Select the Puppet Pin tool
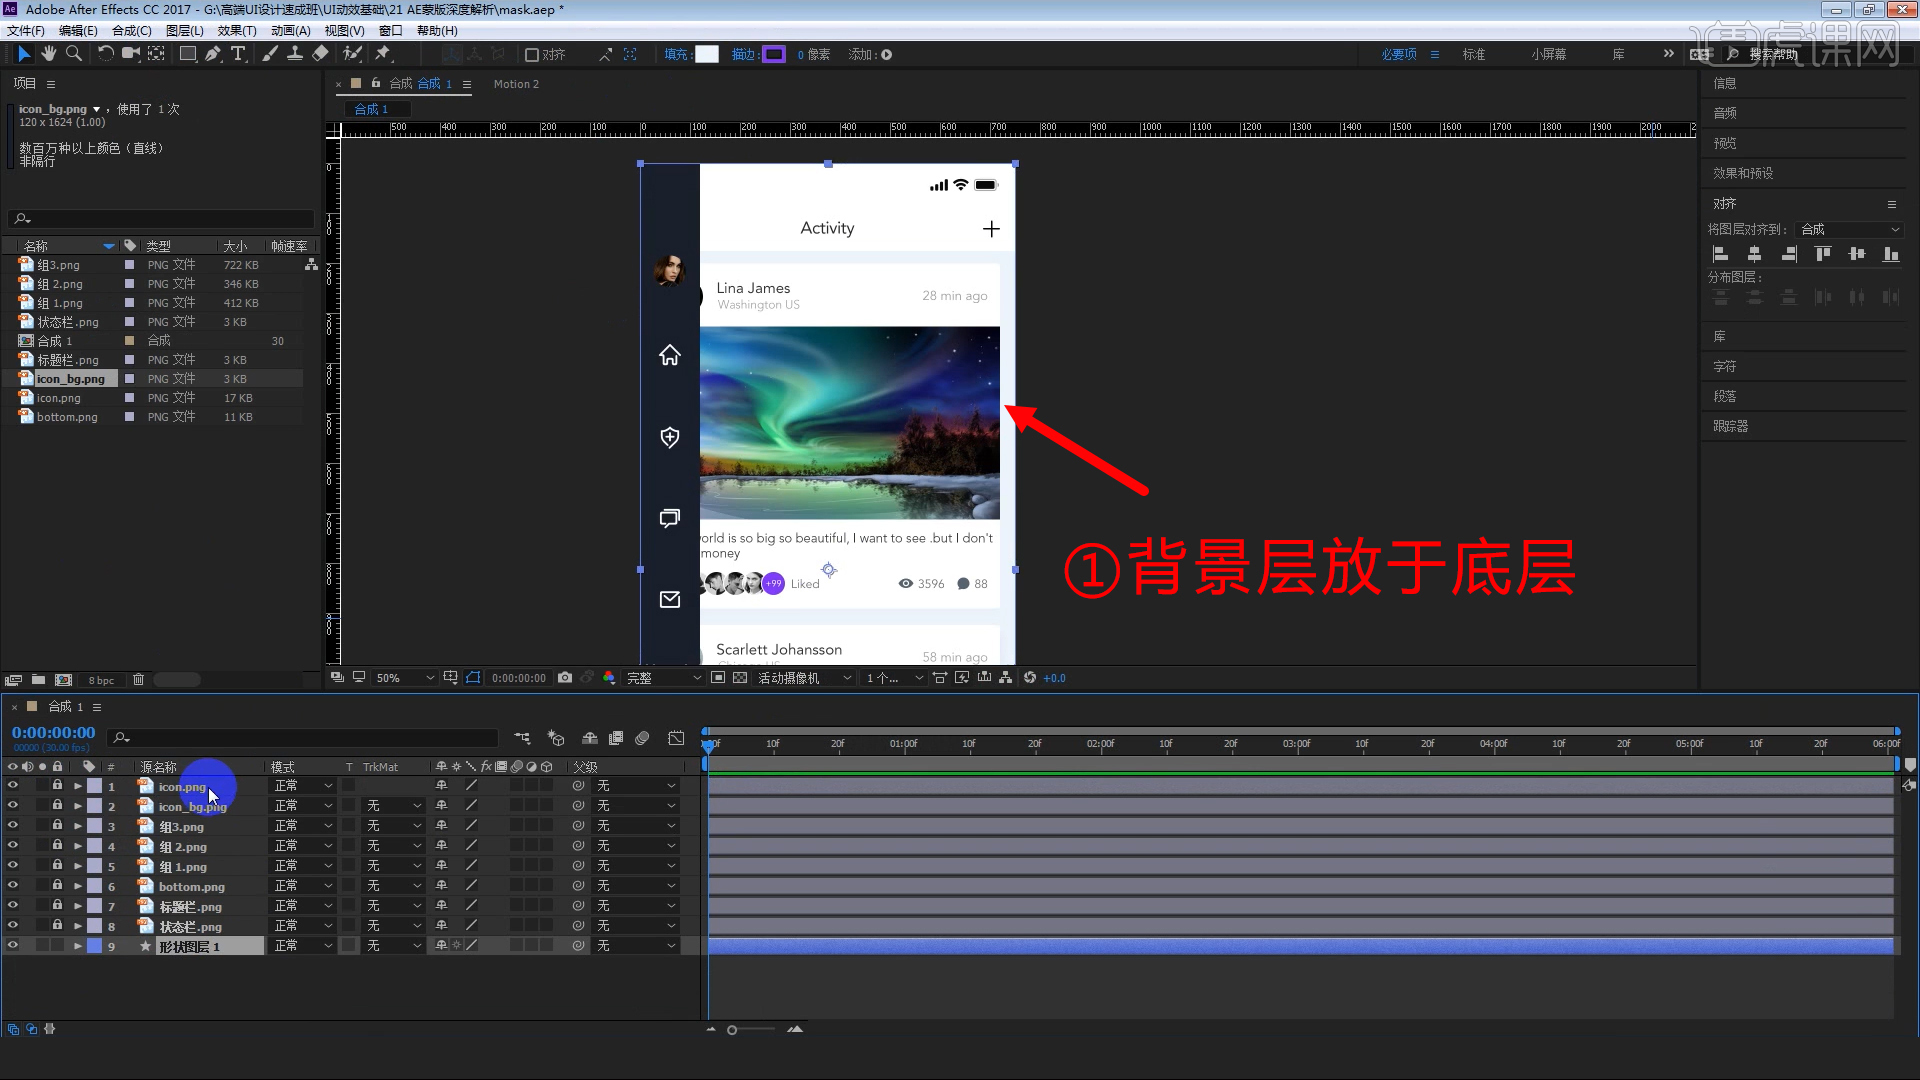 [384, 54]
